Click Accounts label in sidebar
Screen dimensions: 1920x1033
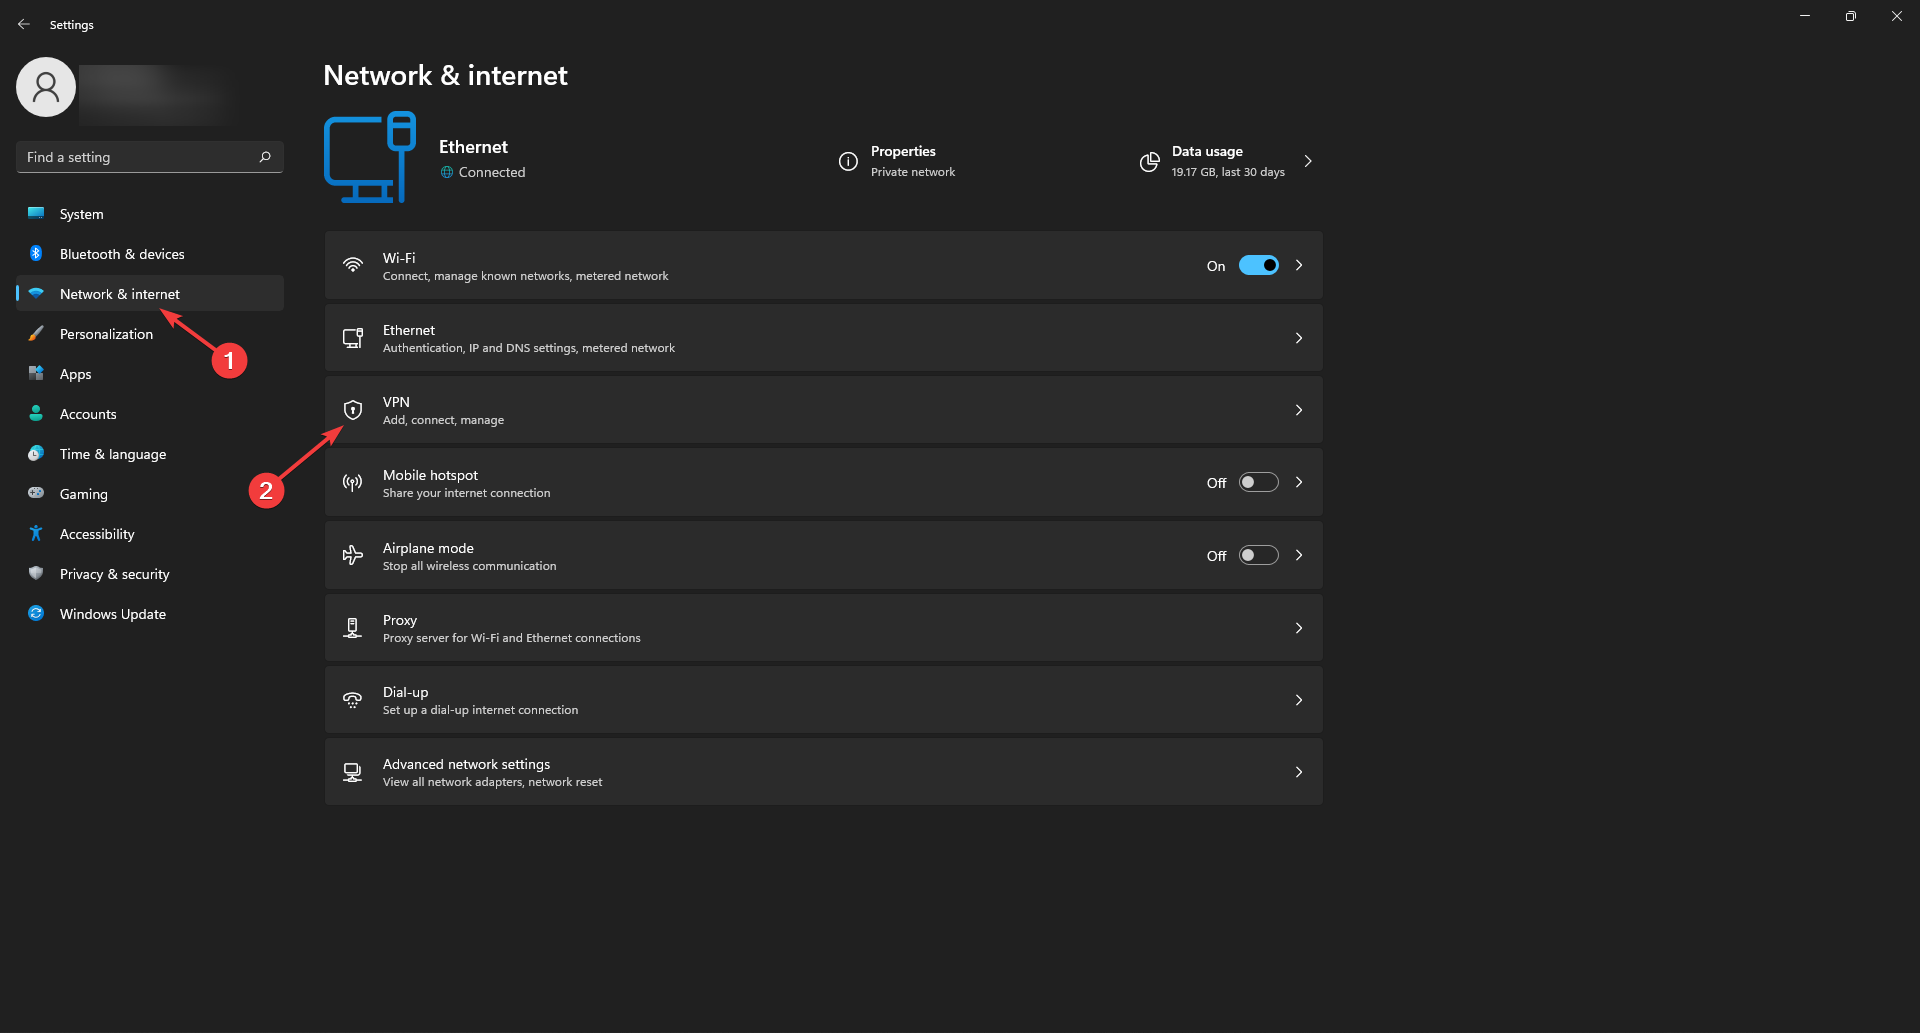click(x=88, y=414)
